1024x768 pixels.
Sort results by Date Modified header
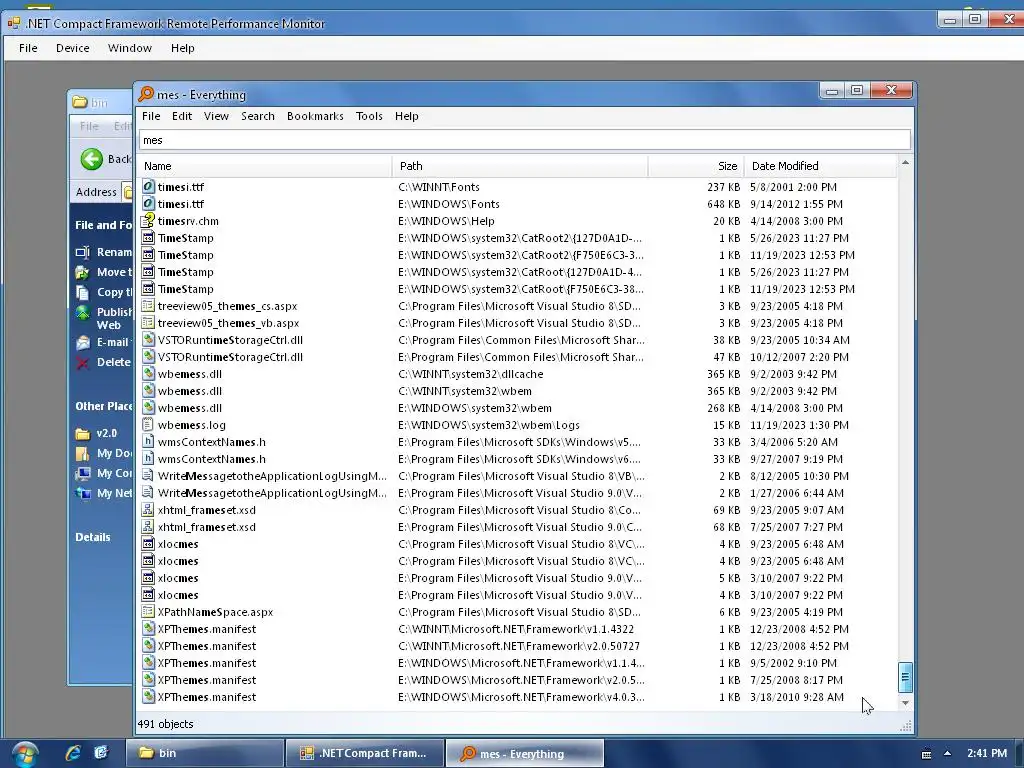pyautogui.click(x=821, y=166)
